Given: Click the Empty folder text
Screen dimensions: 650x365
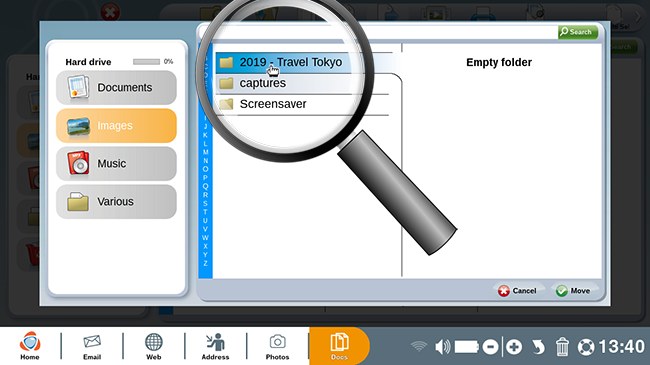Looking at the screenshot, I should pyautogui.click(x=499, y=62).
